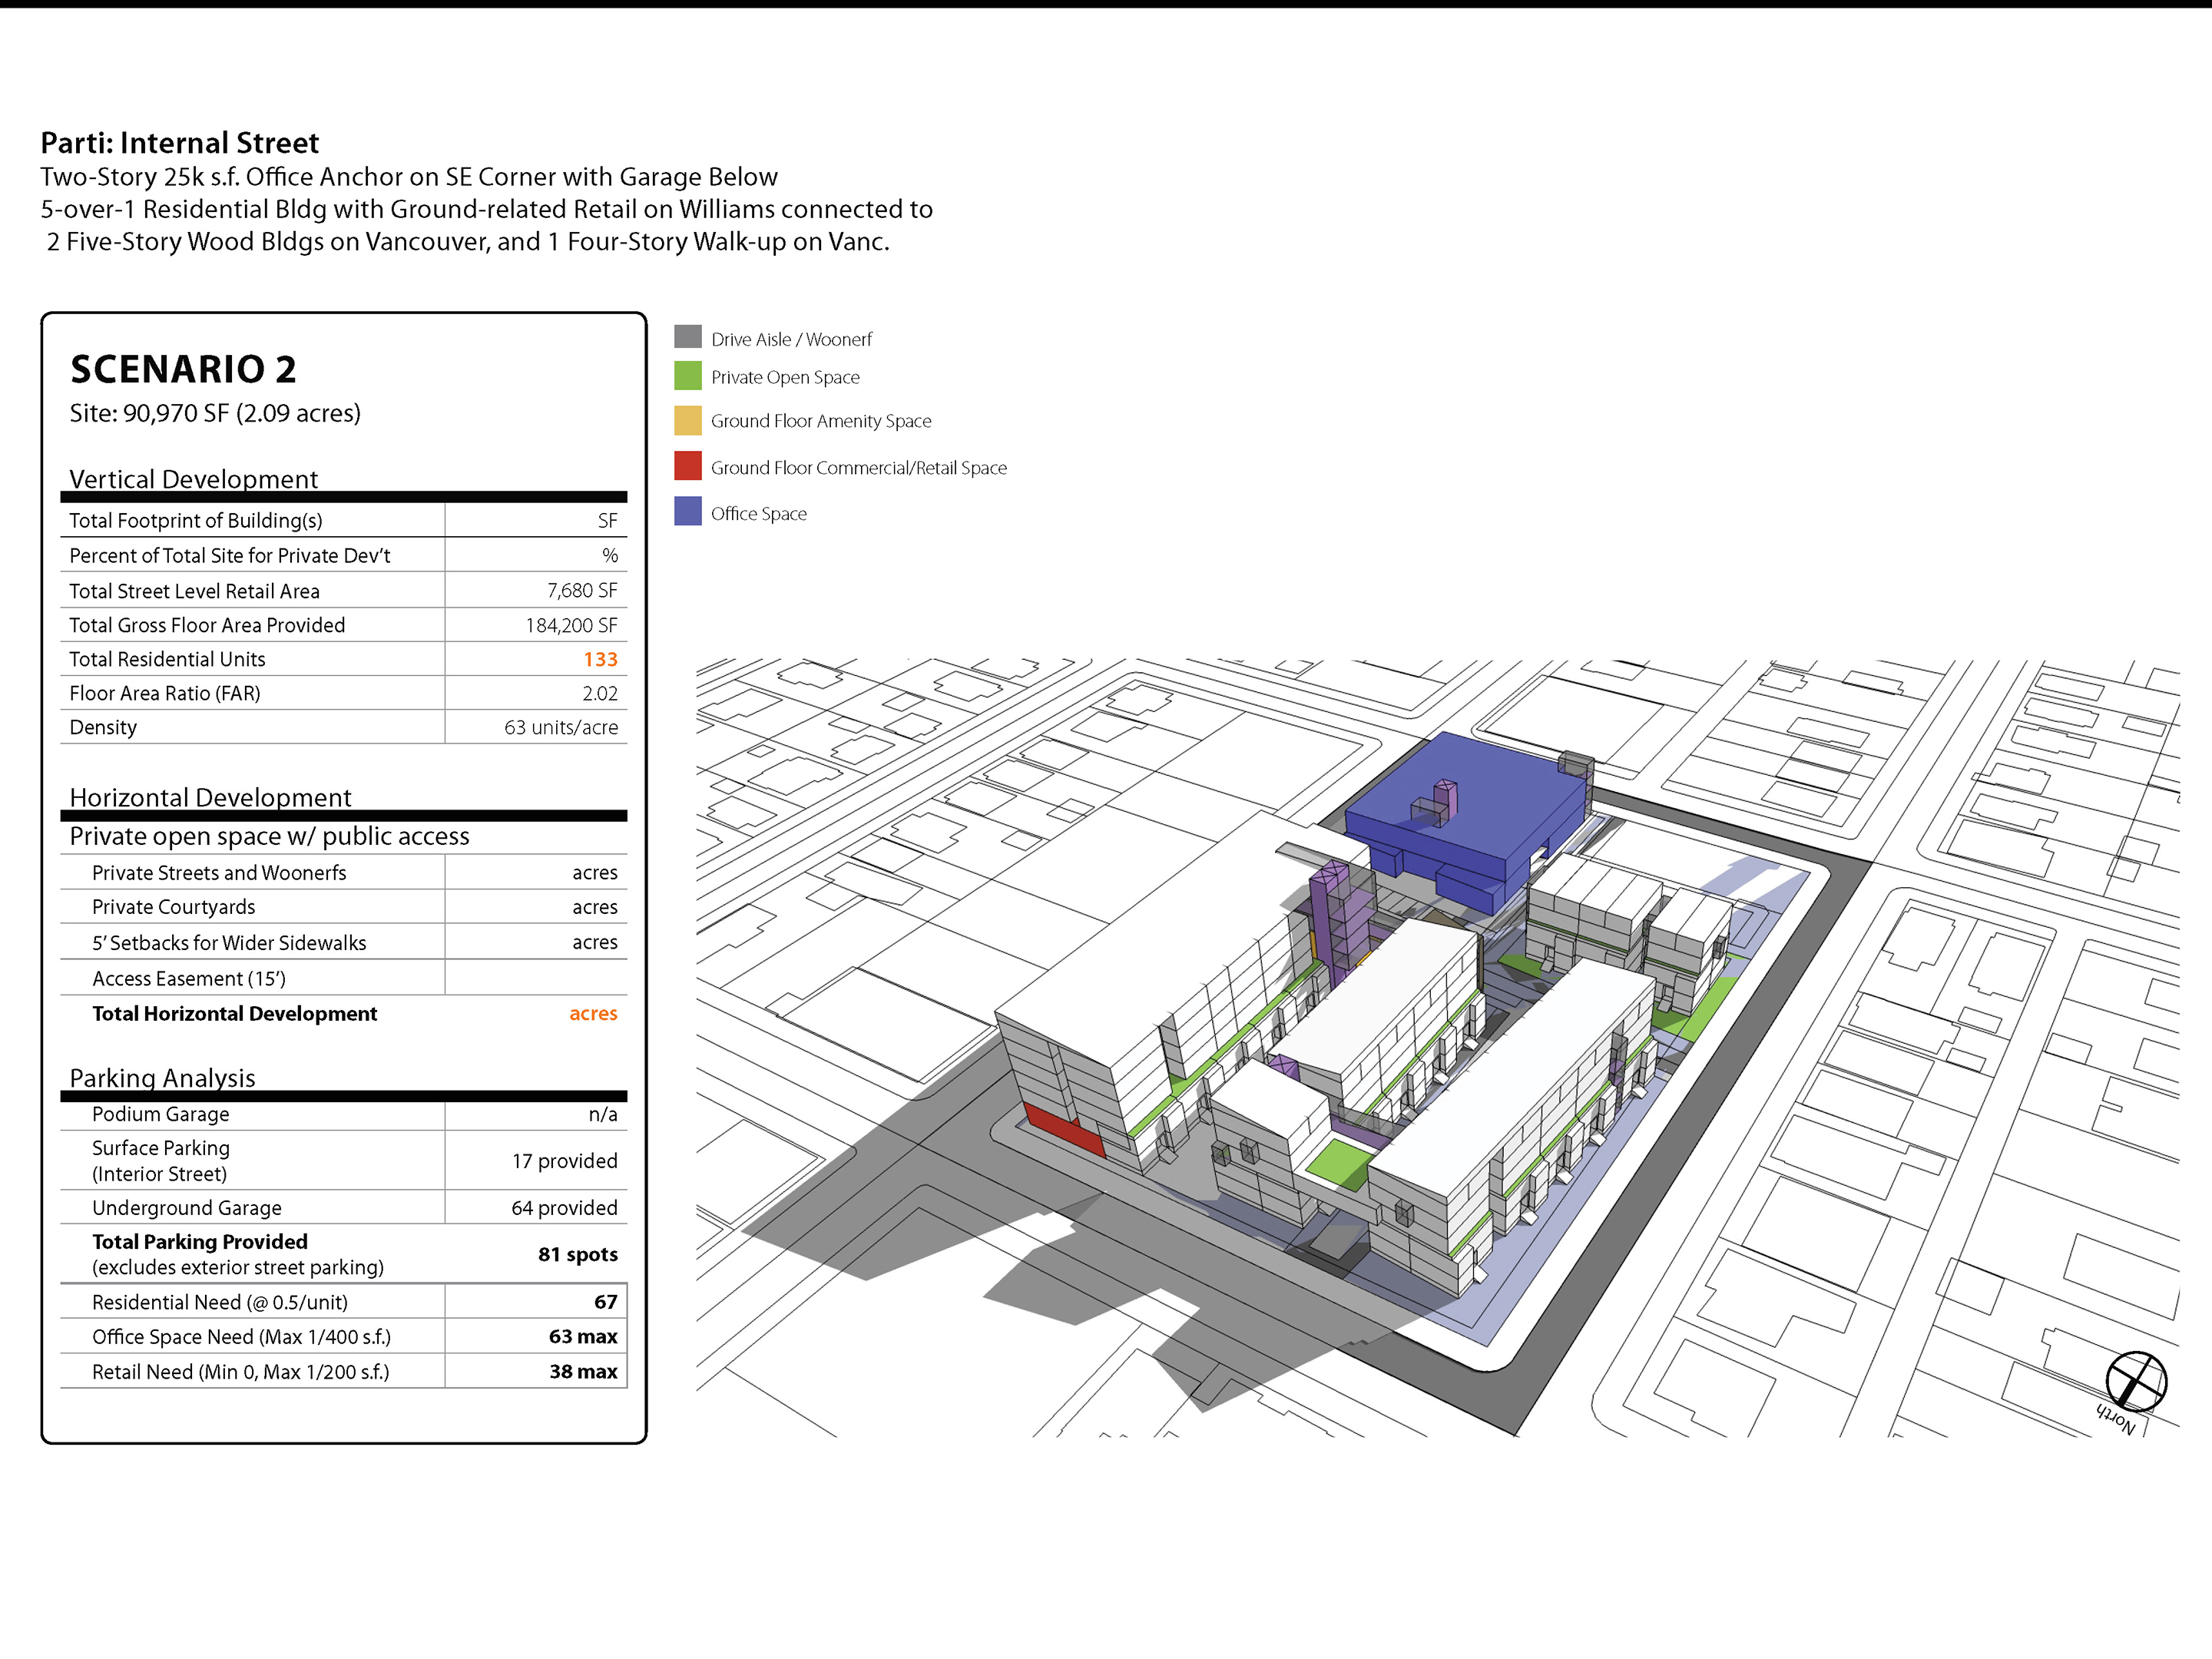Click the gray Drive Aisle legend swatch
The image size is (2212, 1659).
687,336
